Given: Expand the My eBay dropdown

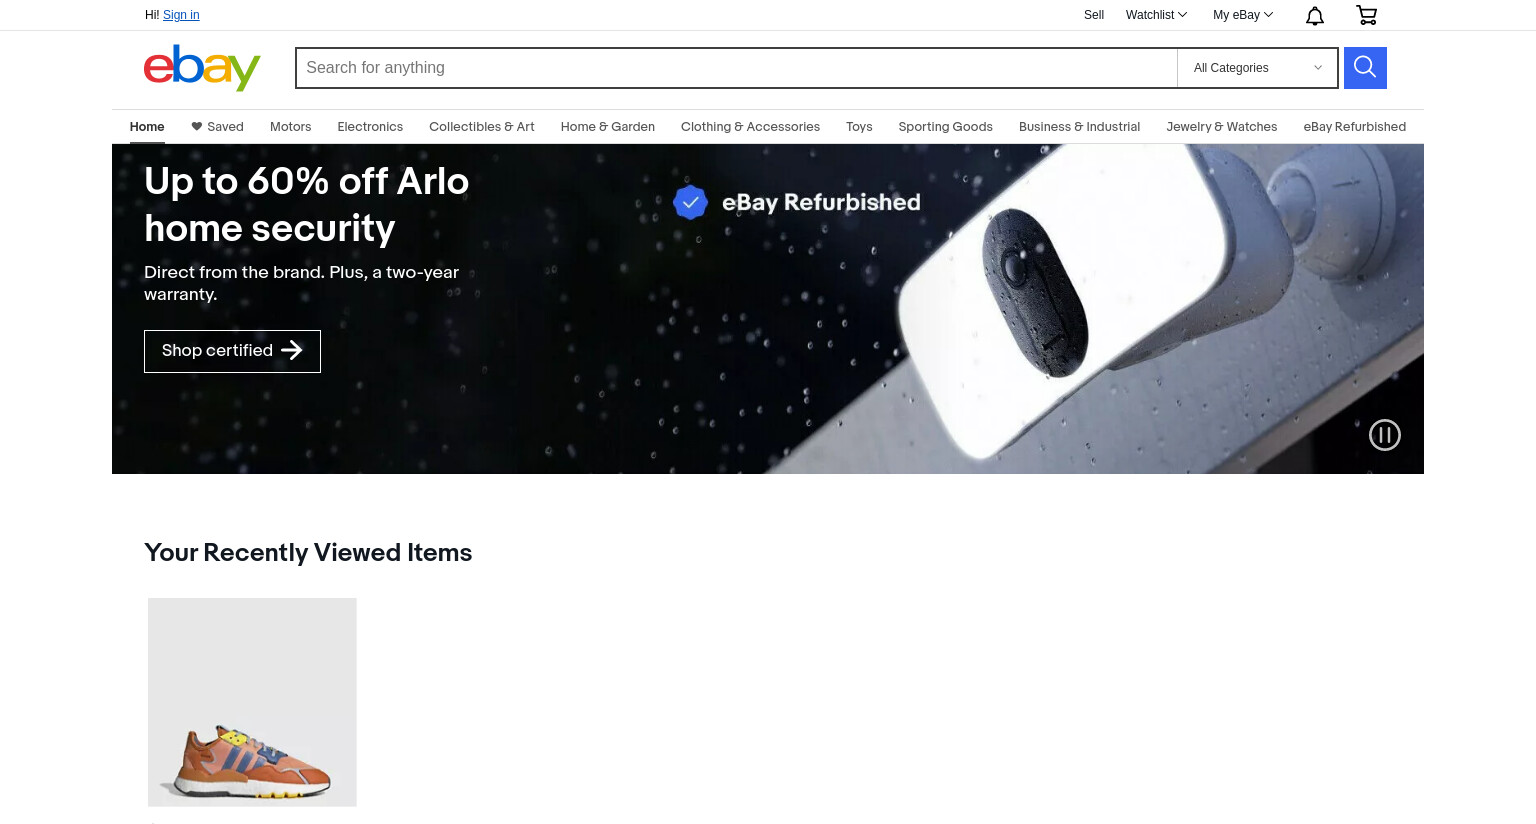Looking at the screenshot, I should [1243, 15].
